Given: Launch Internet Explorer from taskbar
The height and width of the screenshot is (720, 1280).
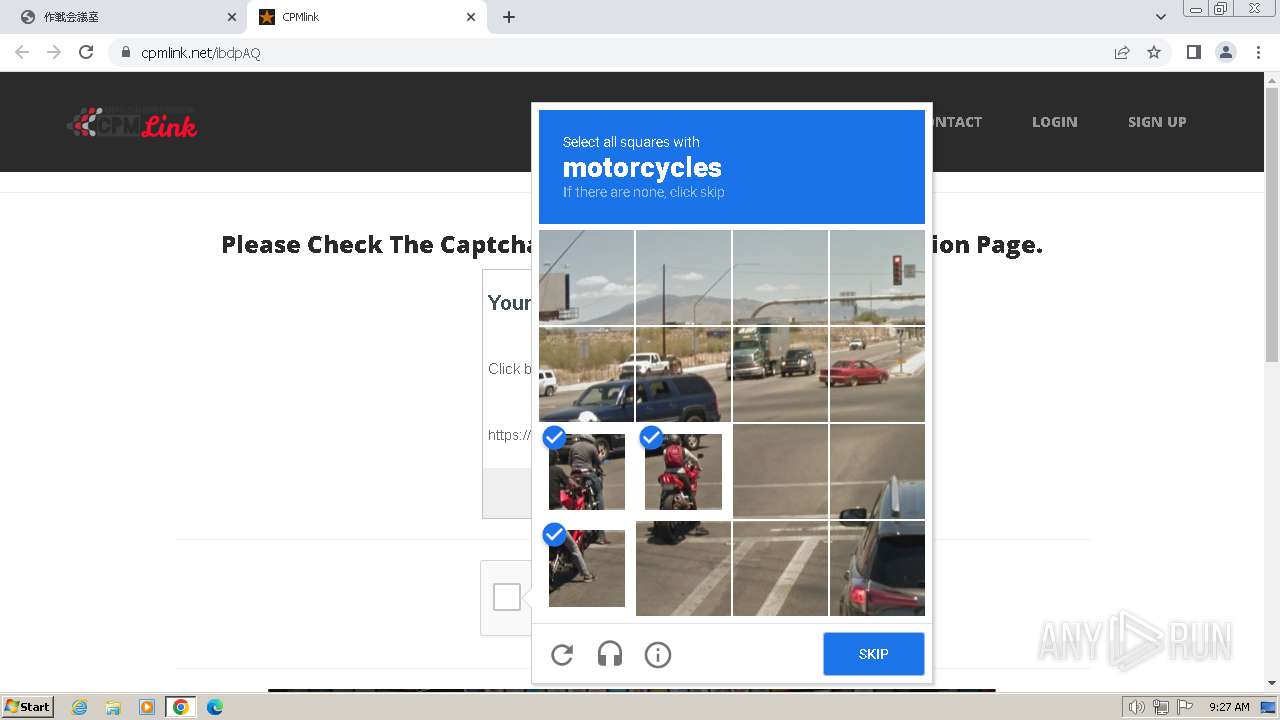Looking at the screenshot, I should point(80,707).
